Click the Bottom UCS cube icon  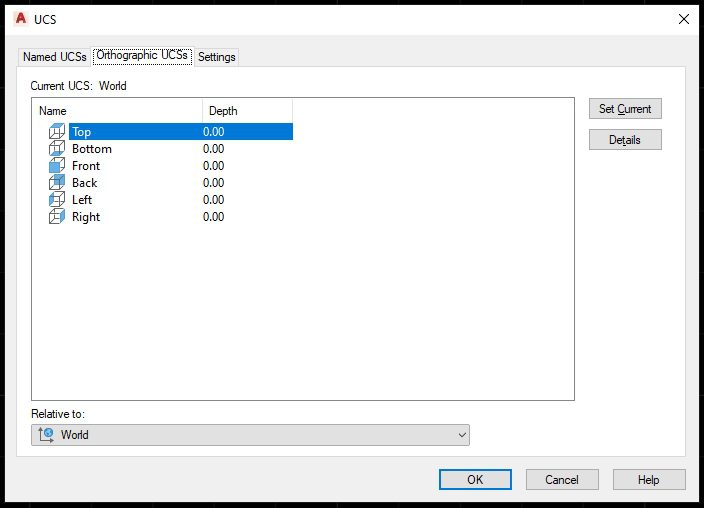click(x=56, y=149)
